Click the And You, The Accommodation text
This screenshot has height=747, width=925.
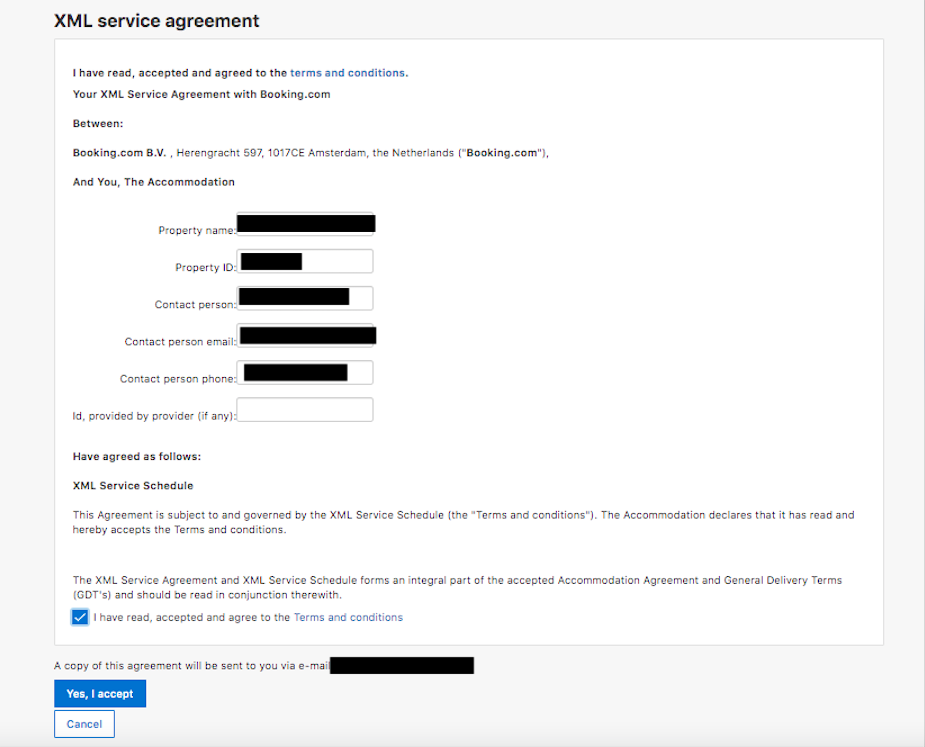(x=153, y=182)
